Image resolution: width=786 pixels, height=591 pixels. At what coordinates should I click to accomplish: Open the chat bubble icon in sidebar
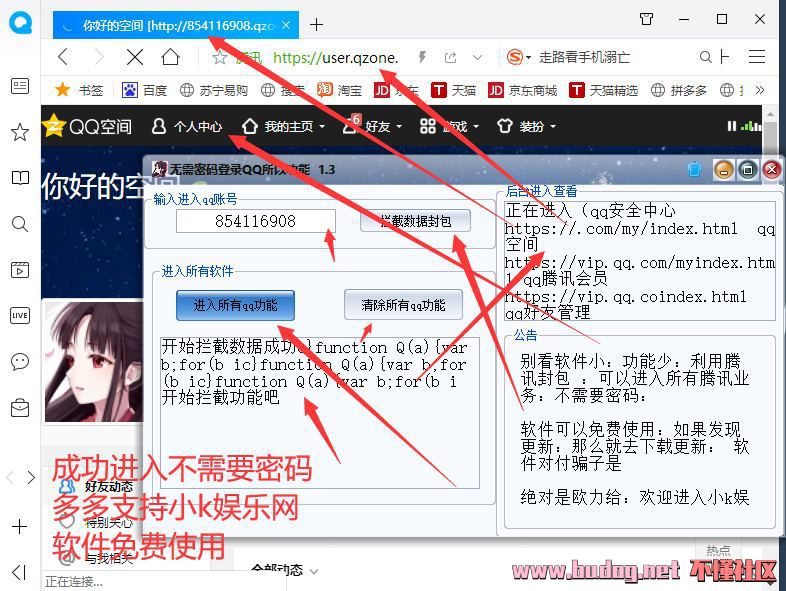[19, 361]
